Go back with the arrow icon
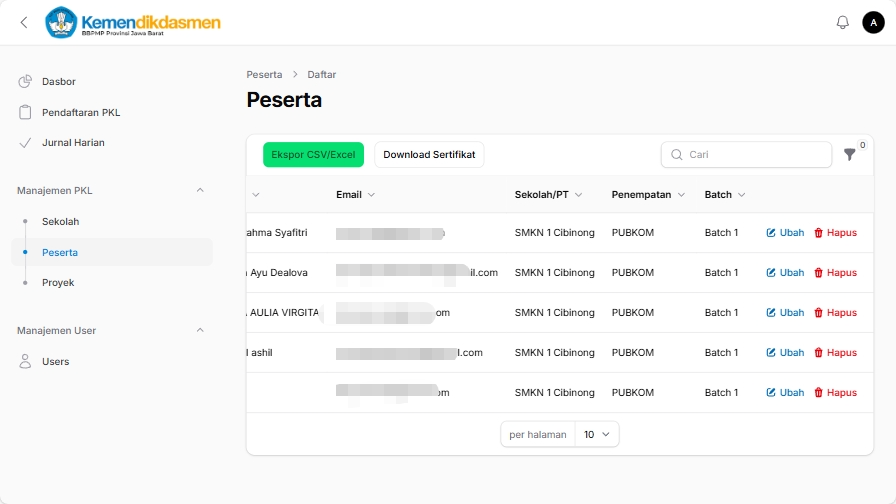The height and width of the screenshot is (504, 896). (24, 22)
